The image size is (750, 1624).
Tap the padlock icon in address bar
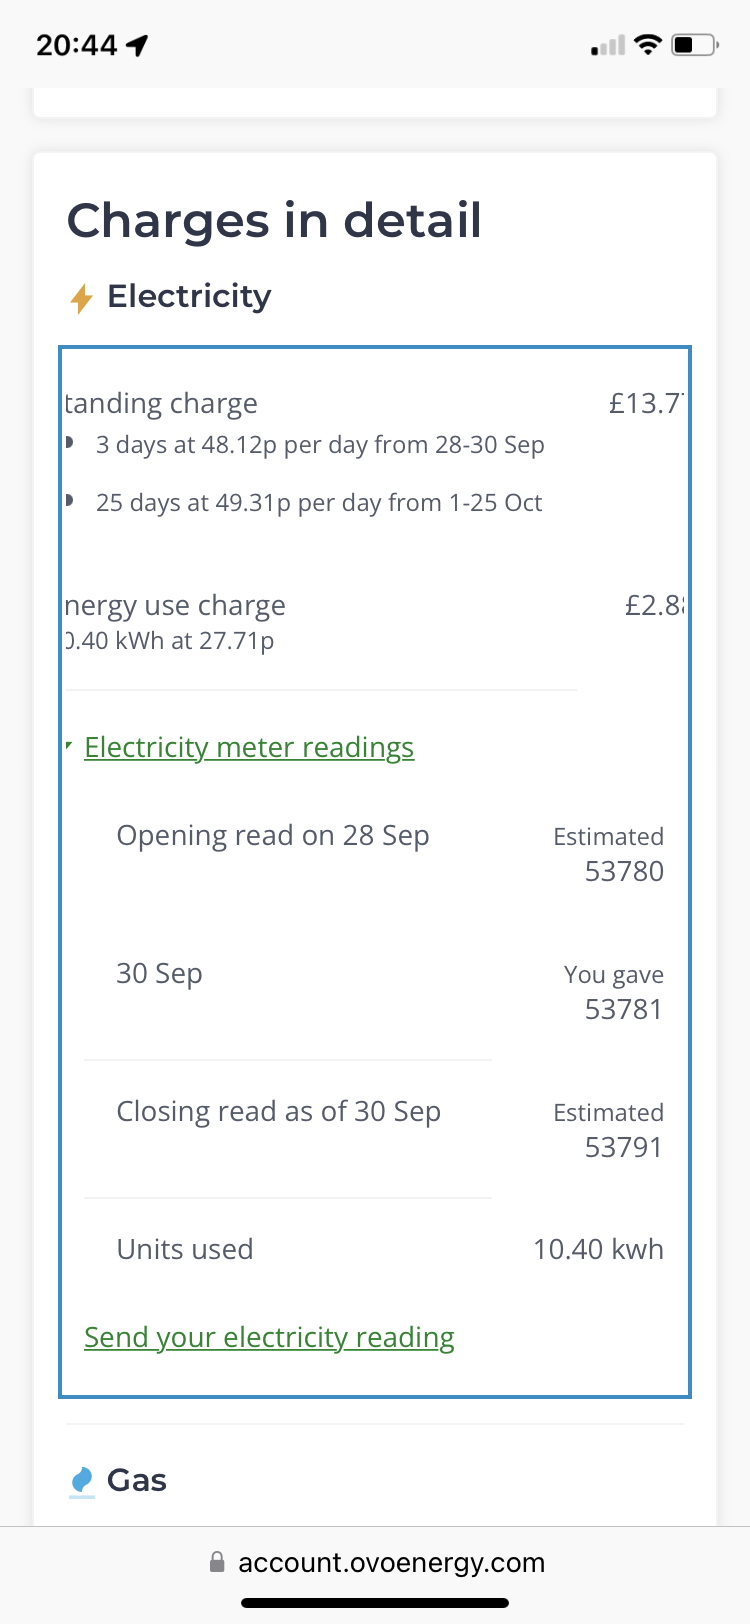click(217, 1562)
